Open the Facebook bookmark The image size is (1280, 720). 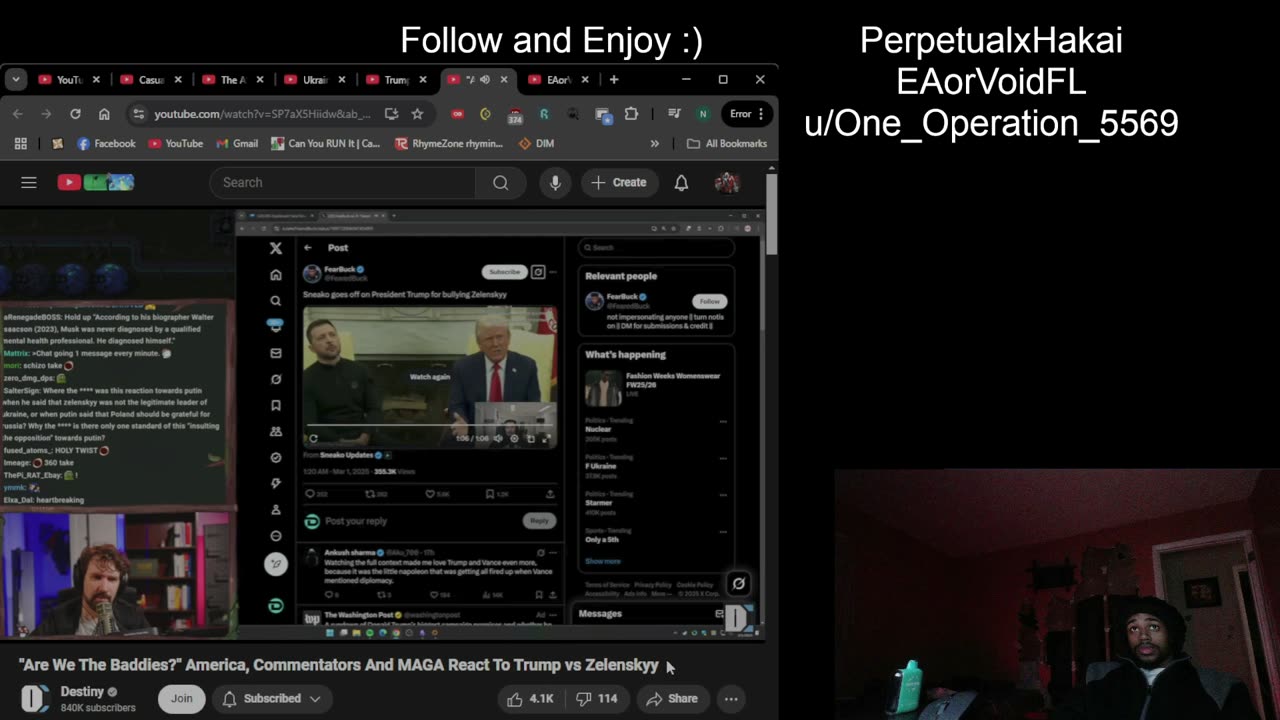[106, 144]
